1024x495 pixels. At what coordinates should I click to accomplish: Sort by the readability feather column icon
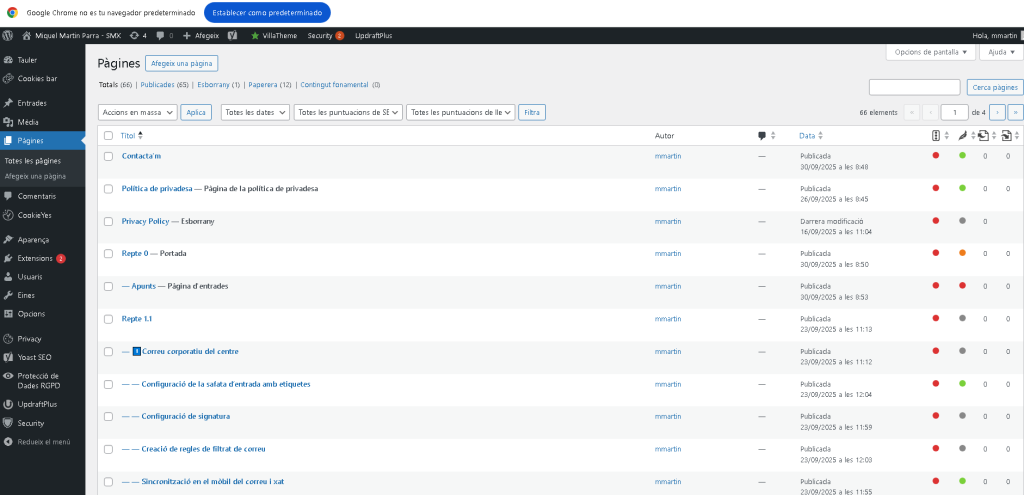[x=962, y=135]
